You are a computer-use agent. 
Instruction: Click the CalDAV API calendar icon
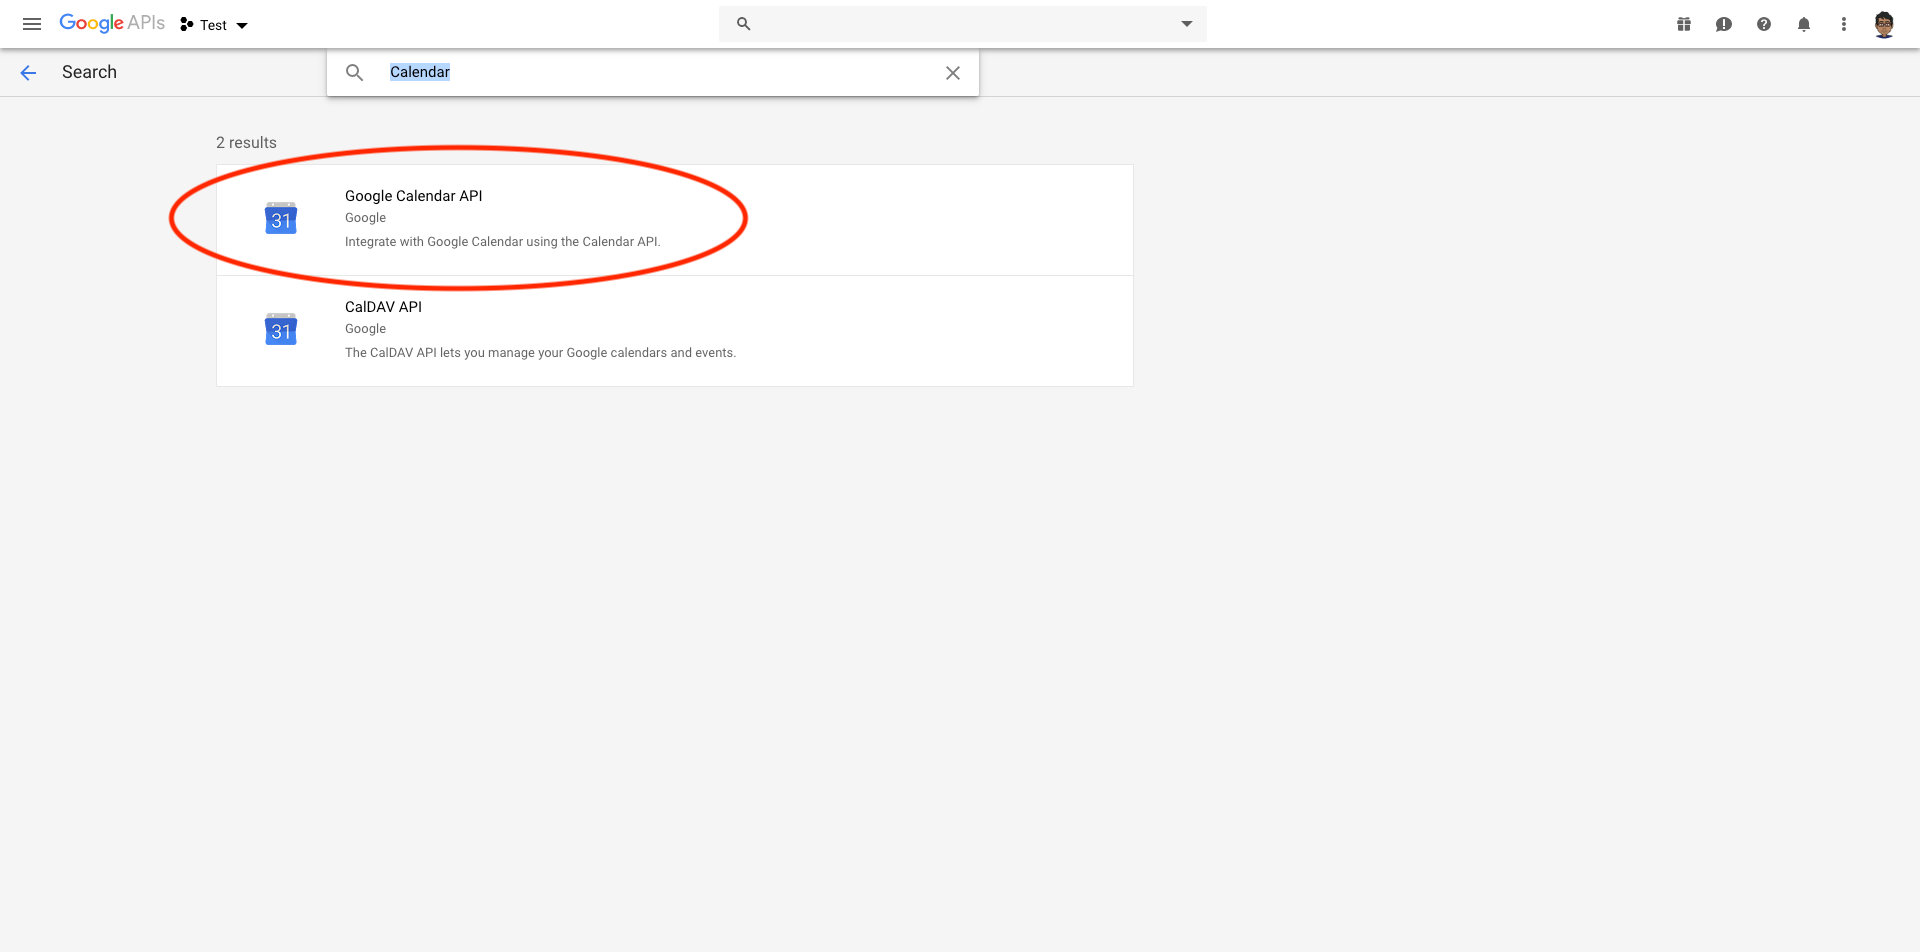(281, 330)
